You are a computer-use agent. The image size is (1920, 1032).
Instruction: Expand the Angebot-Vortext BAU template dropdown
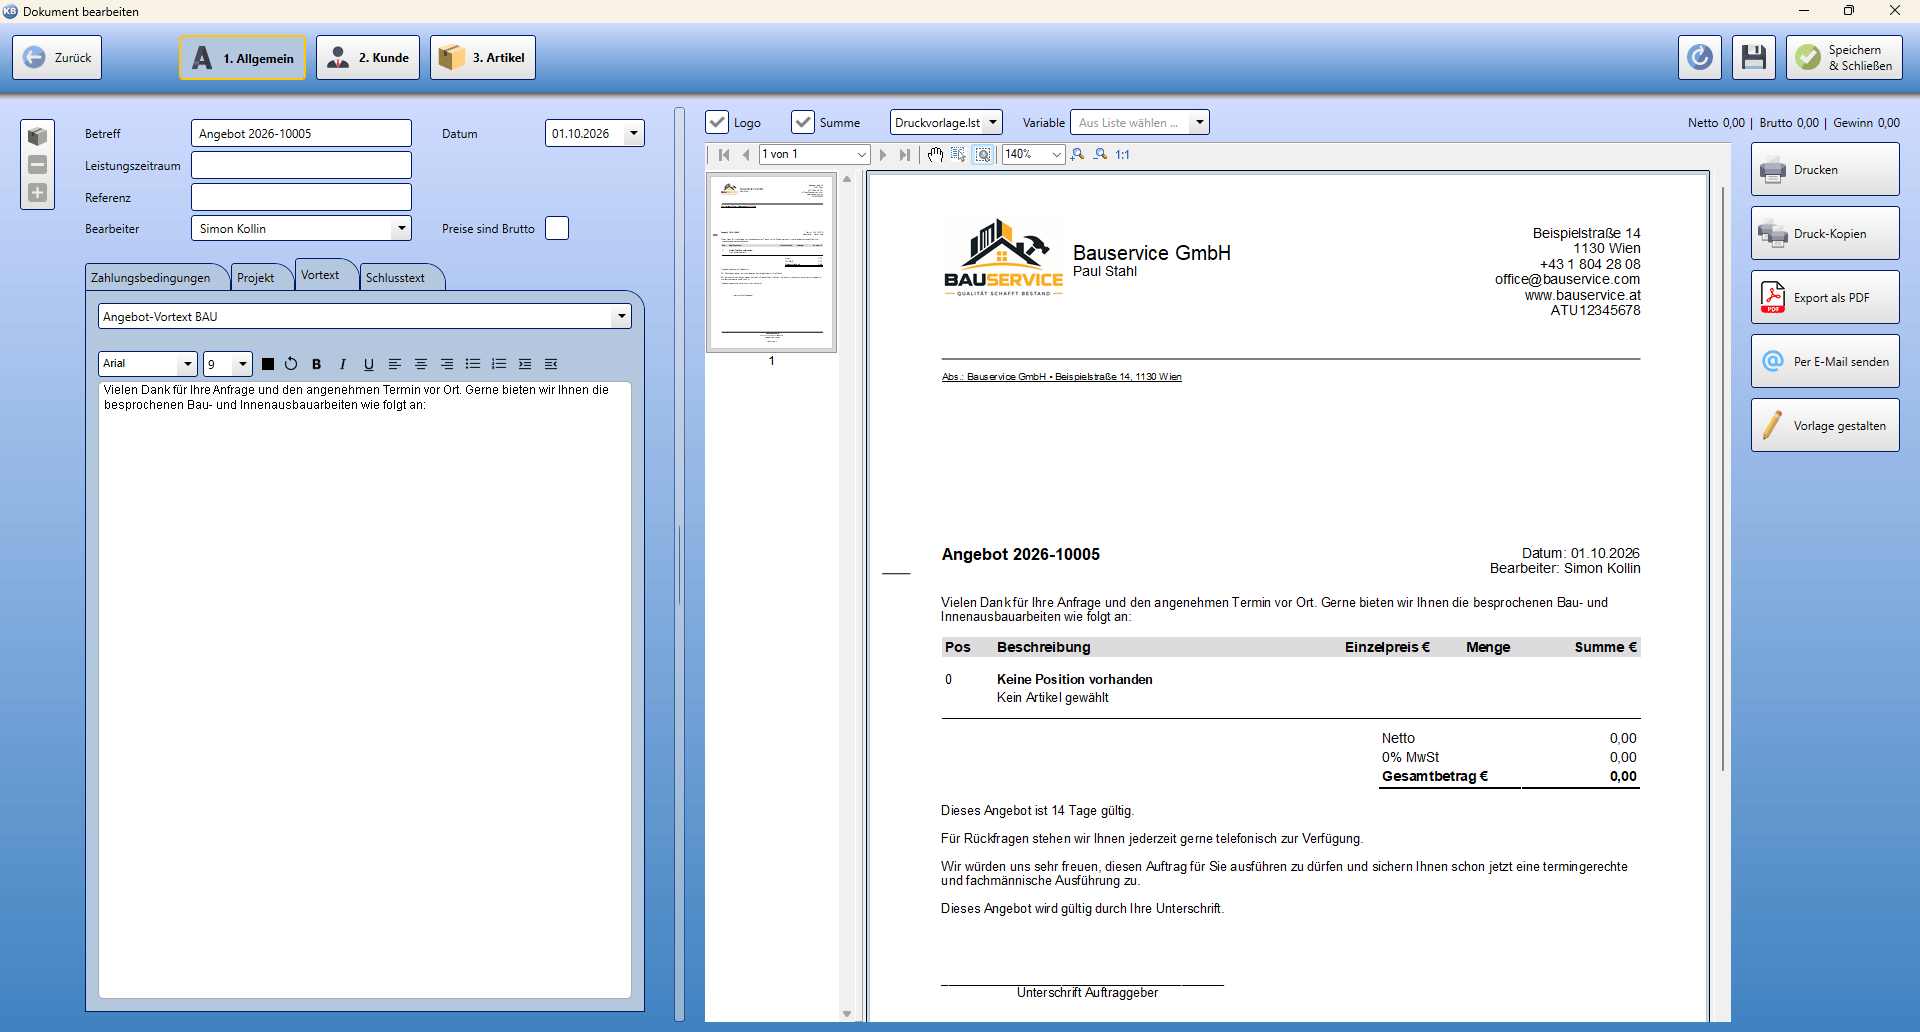tap(621, 316)
